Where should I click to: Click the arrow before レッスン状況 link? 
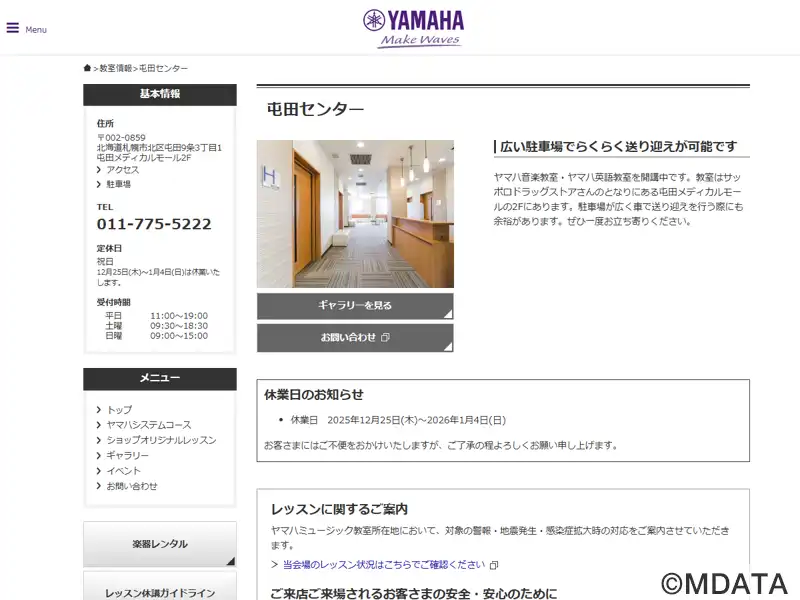[274, 565]
